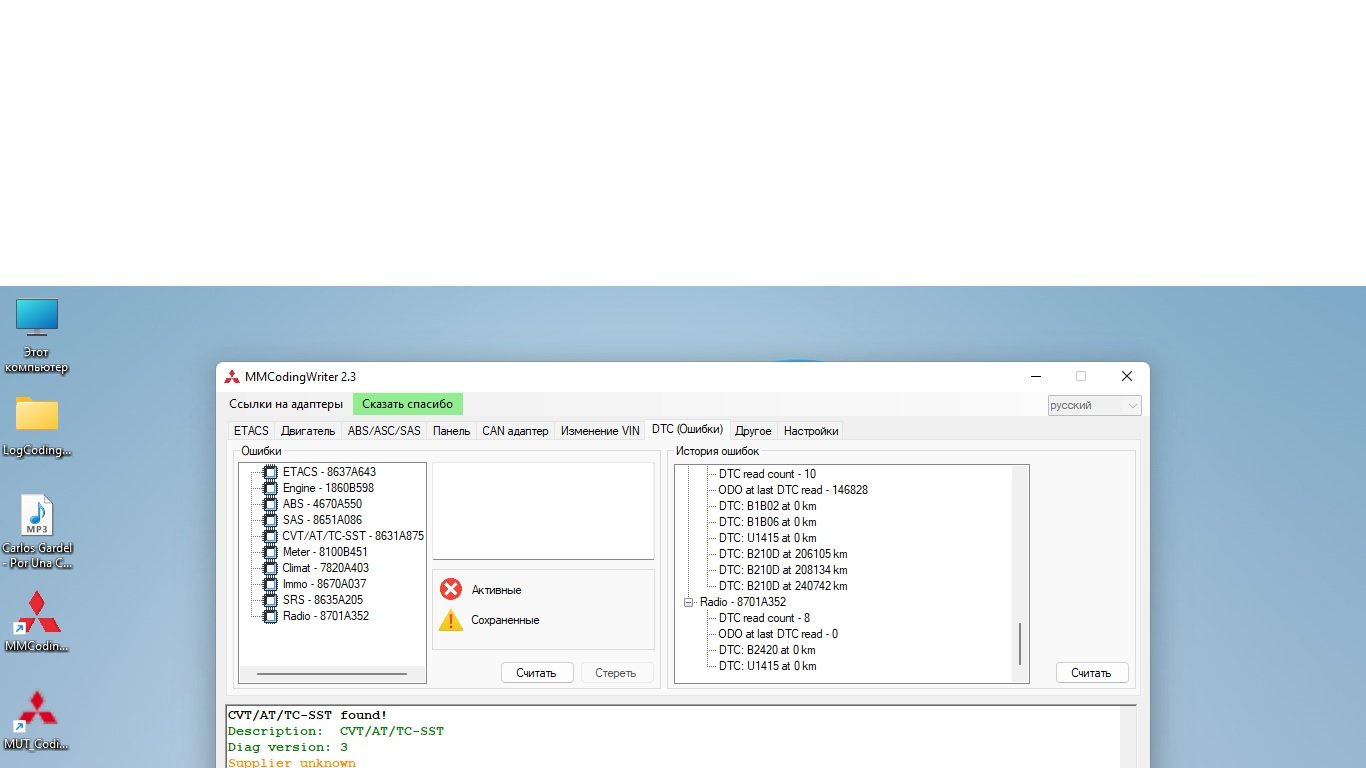Select 'DTC: B210D at 240742 km' row
This screenshot has width=1366, height=768.
coord(783,586)
